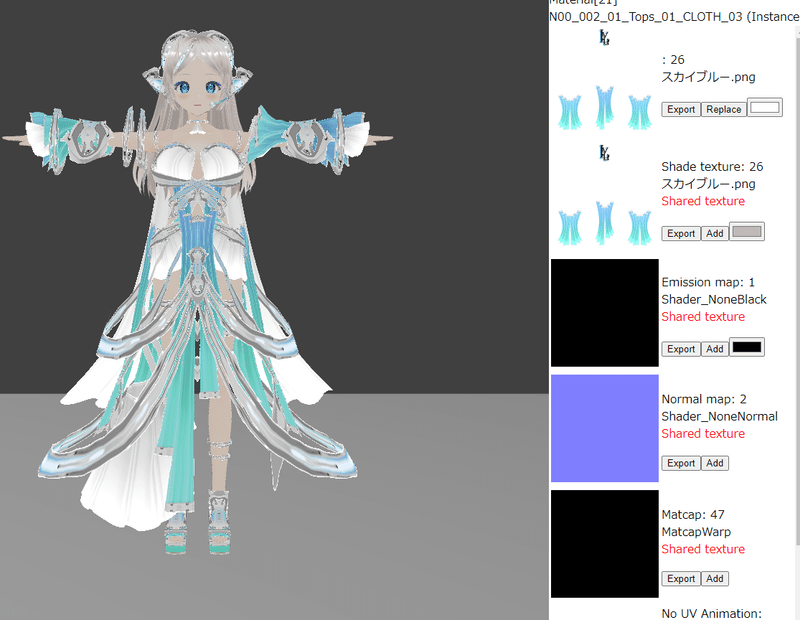Select the purple Normal map thumbnail
800x620 pixels.
(605, 428)
